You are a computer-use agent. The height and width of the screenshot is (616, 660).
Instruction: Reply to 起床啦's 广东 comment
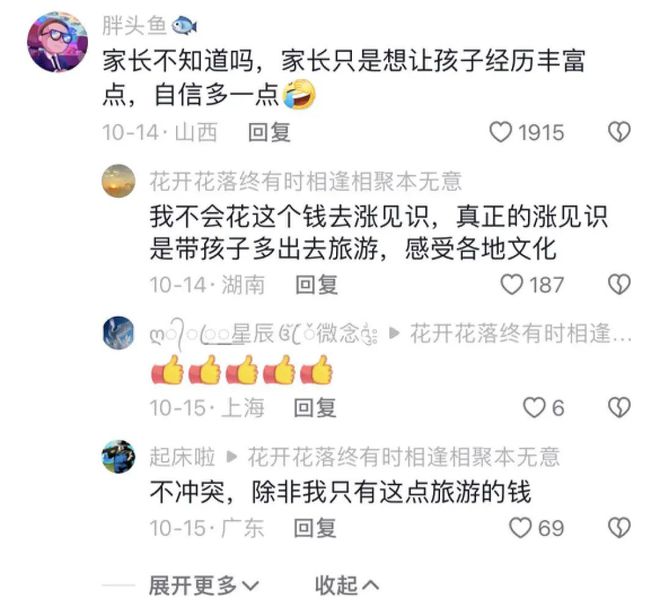pyautogui.click(x=315, y=528)
